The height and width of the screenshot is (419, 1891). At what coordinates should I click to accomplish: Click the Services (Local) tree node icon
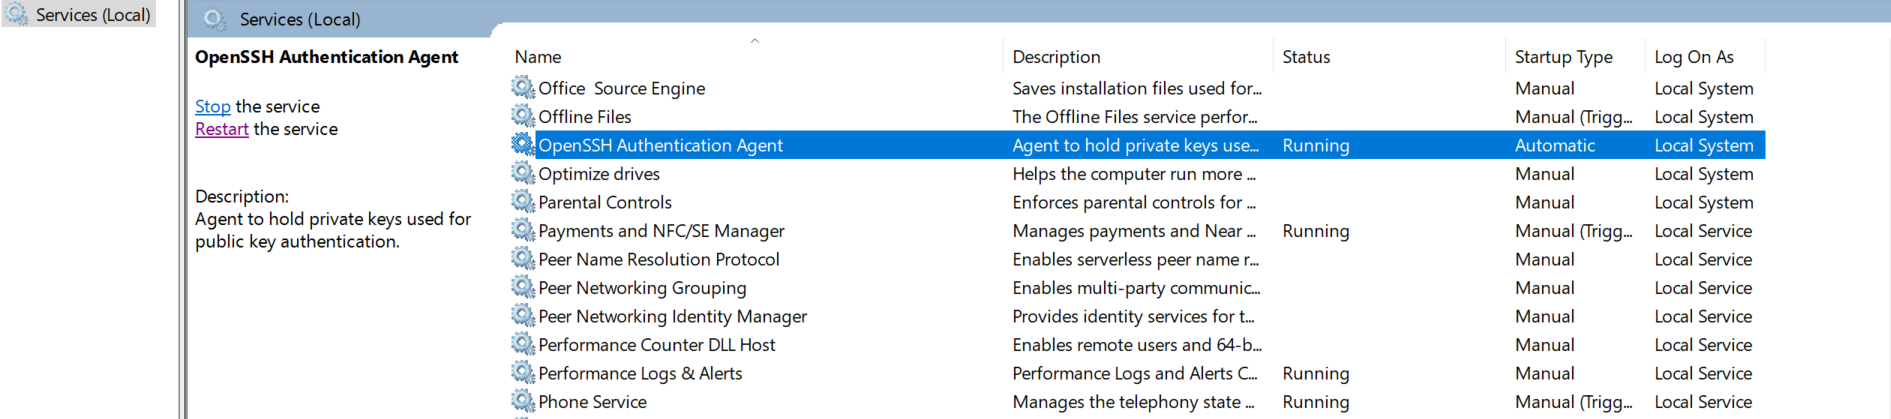17,14
